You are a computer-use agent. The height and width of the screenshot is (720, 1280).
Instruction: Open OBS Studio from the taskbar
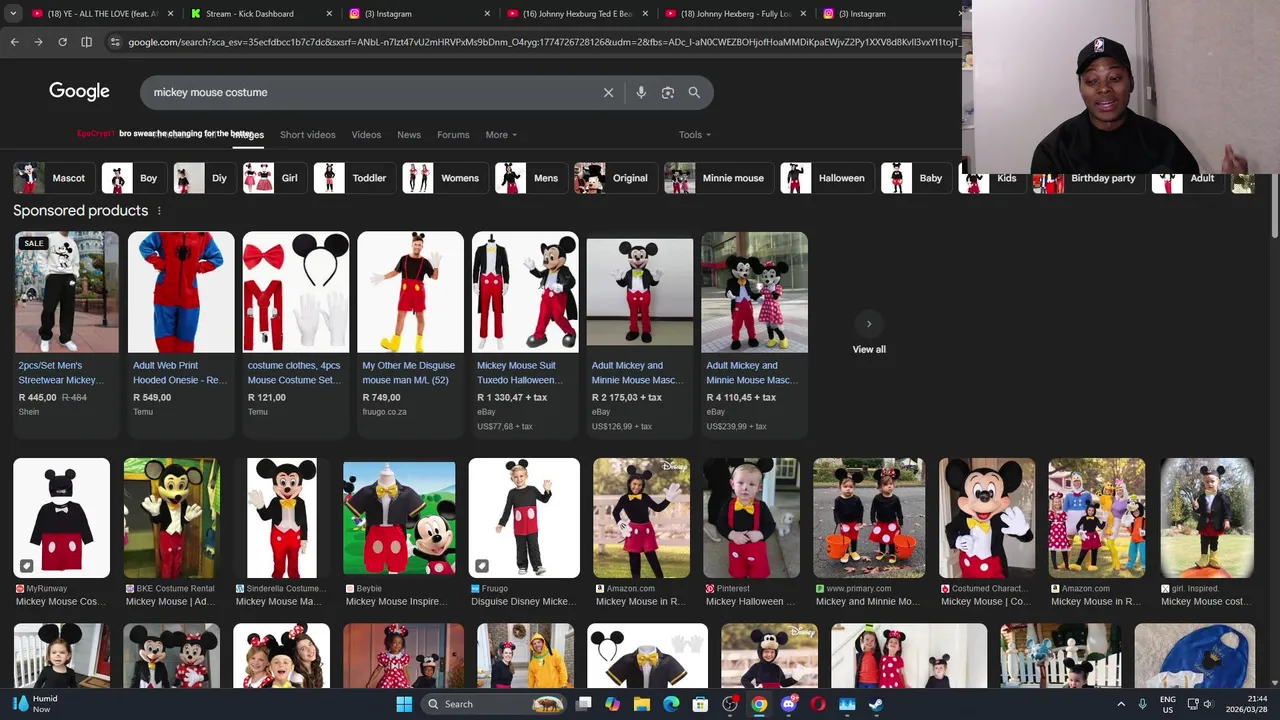click(730, 704)
